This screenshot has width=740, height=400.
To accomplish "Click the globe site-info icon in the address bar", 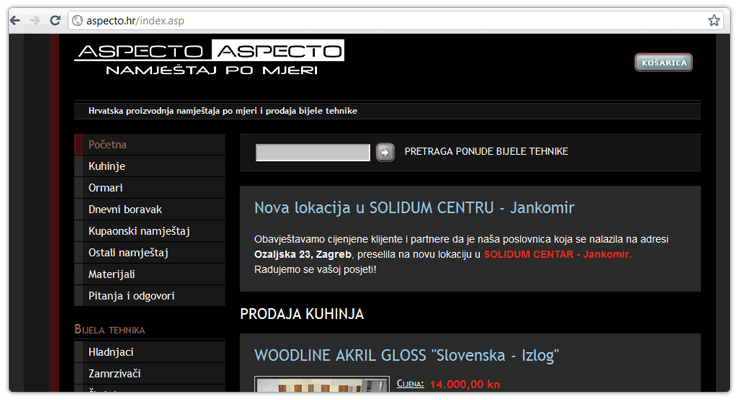I will (77, 21).
